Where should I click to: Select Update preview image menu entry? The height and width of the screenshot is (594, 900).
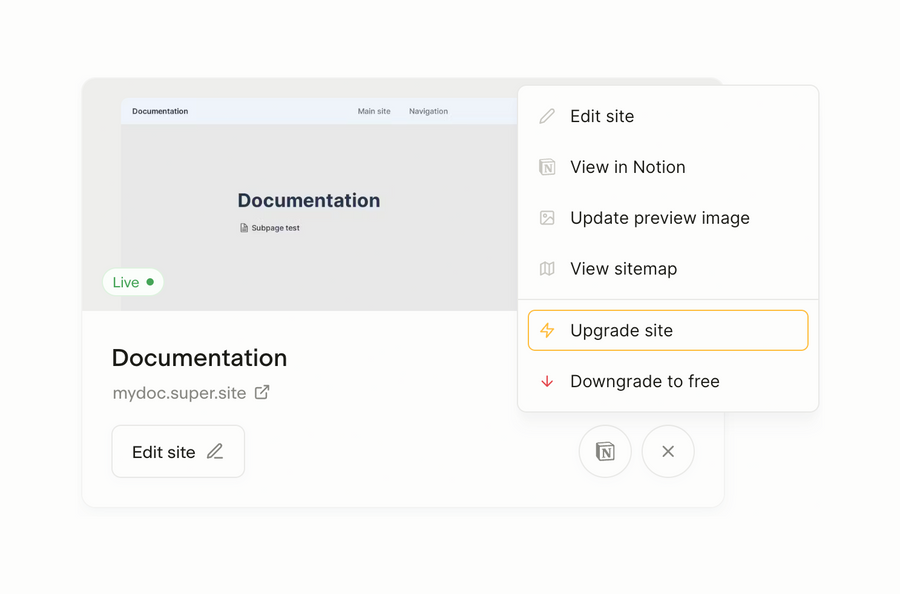(x=659, y=218)
